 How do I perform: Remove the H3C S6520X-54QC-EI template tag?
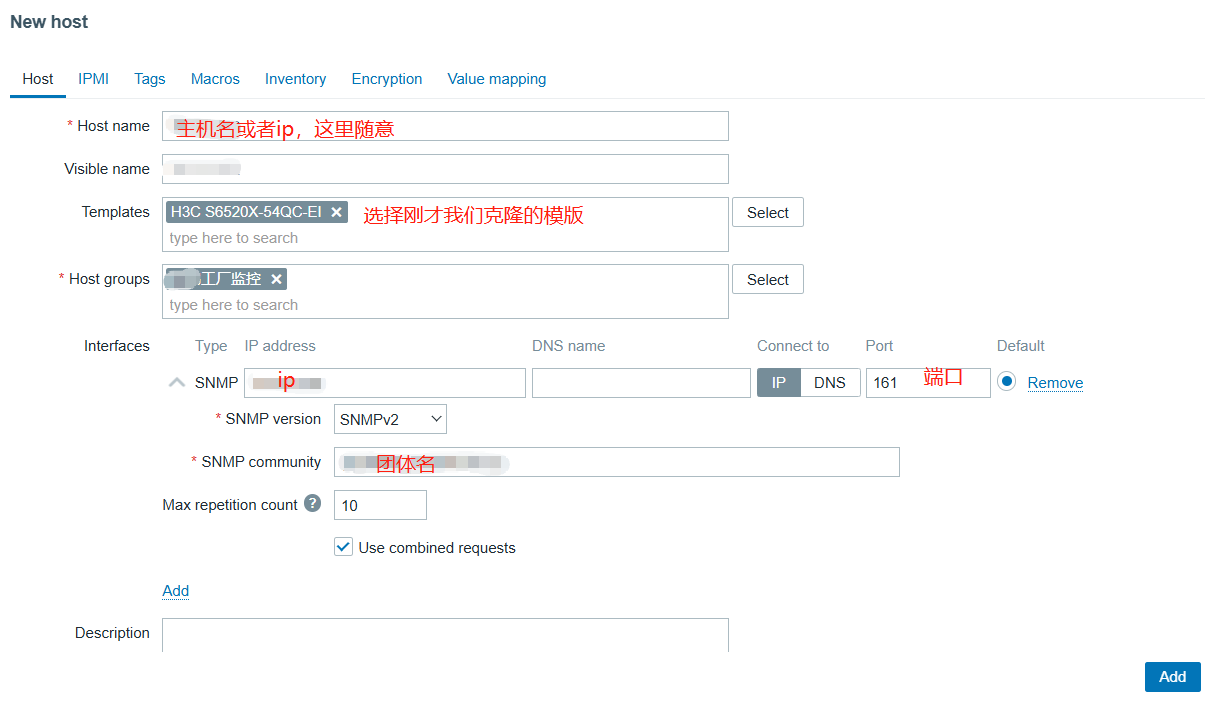337,212
